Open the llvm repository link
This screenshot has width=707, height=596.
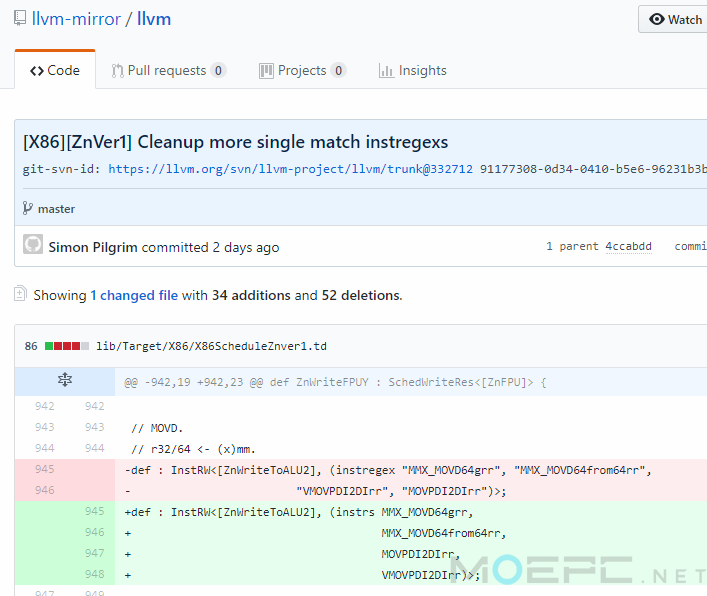click(154, 19)
